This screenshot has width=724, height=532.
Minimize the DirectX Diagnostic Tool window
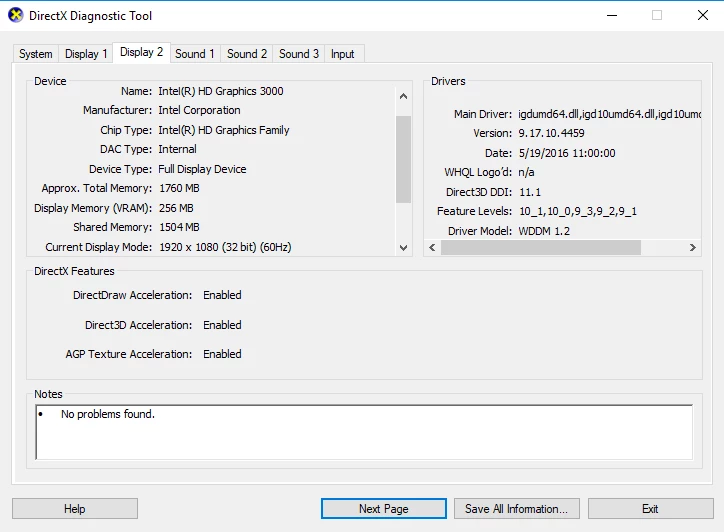pos(612,15)
